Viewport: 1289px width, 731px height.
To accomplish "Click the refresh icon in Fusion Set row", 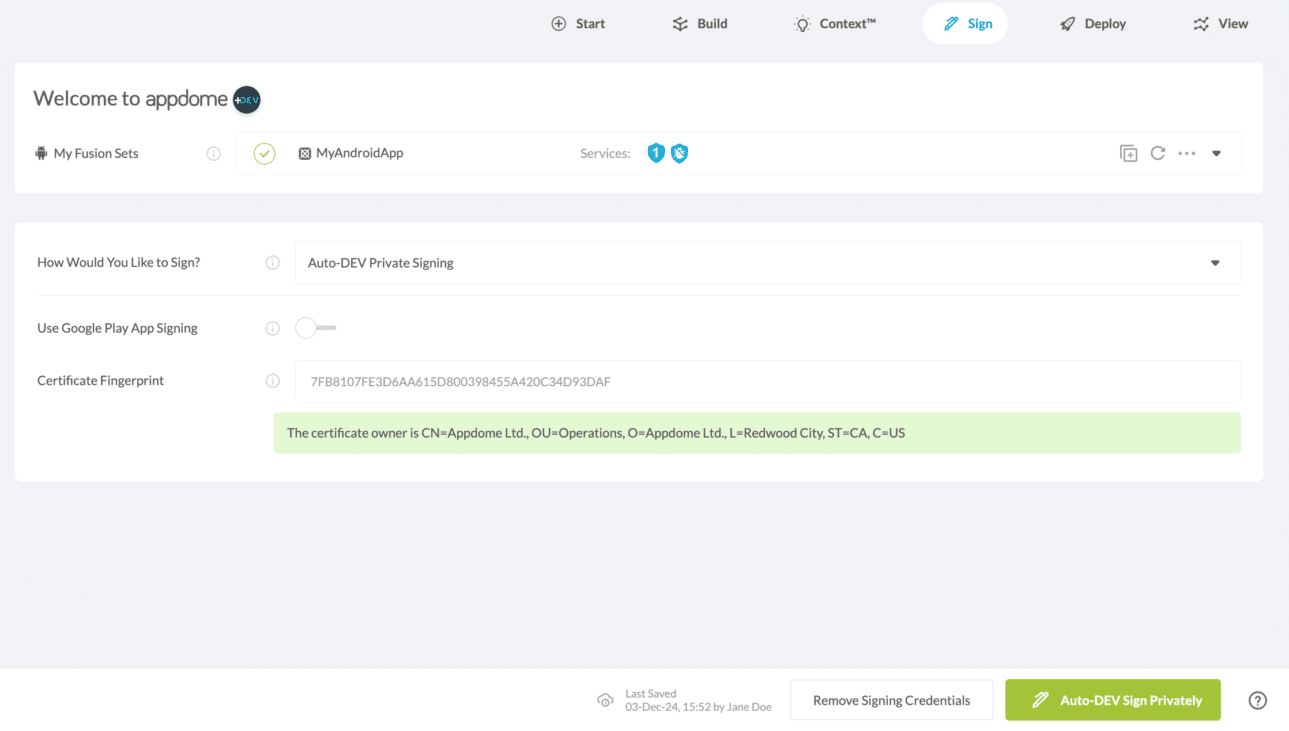I will [x=1157, y=154].
